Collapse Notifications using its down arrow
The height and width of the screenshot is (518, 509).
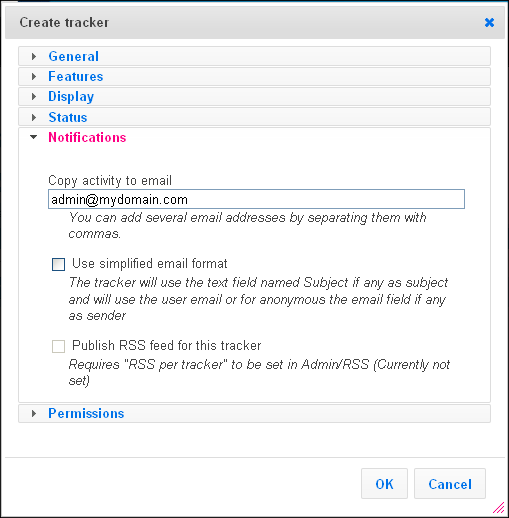tap(34, 137)
